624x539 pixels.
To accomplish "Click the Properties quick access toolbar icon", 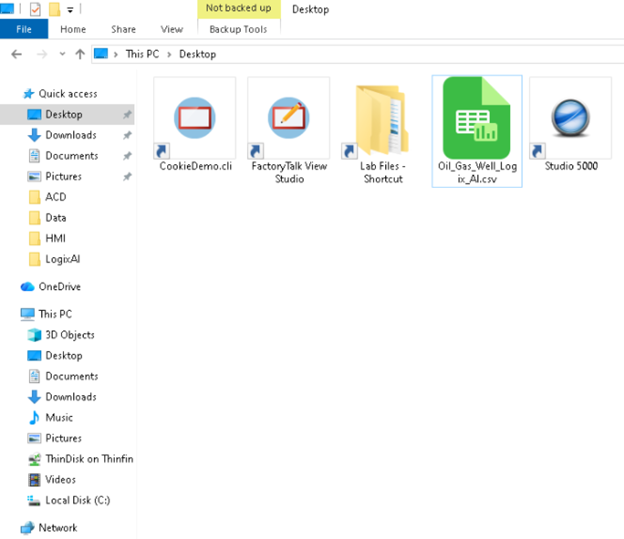I will pos(35,9).
